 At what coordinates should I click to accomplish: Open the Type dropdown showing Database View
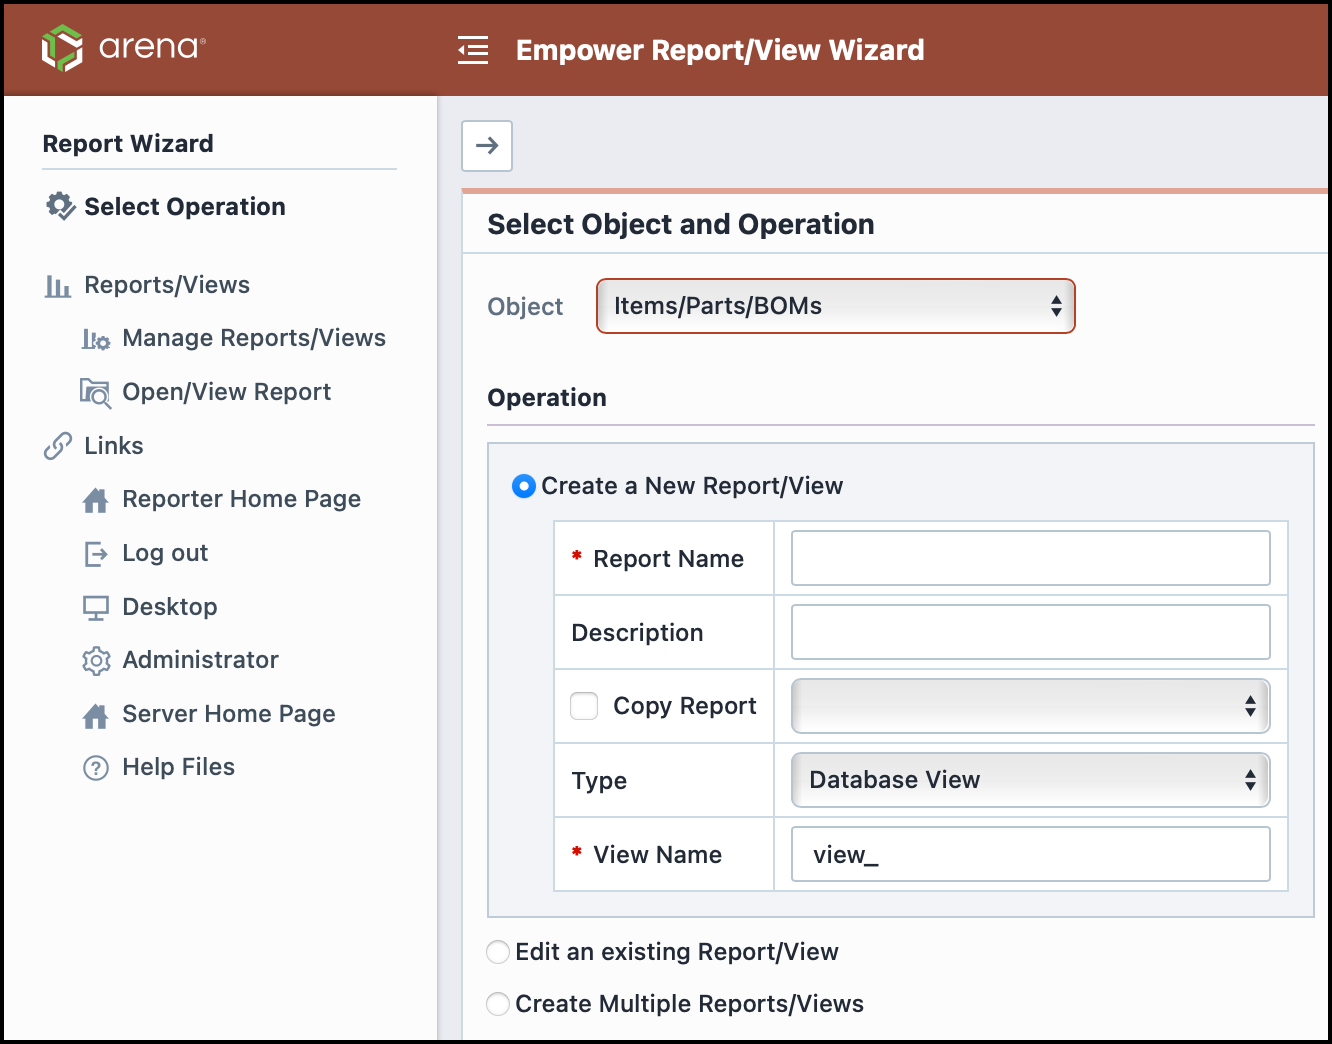coord(1030,780)
